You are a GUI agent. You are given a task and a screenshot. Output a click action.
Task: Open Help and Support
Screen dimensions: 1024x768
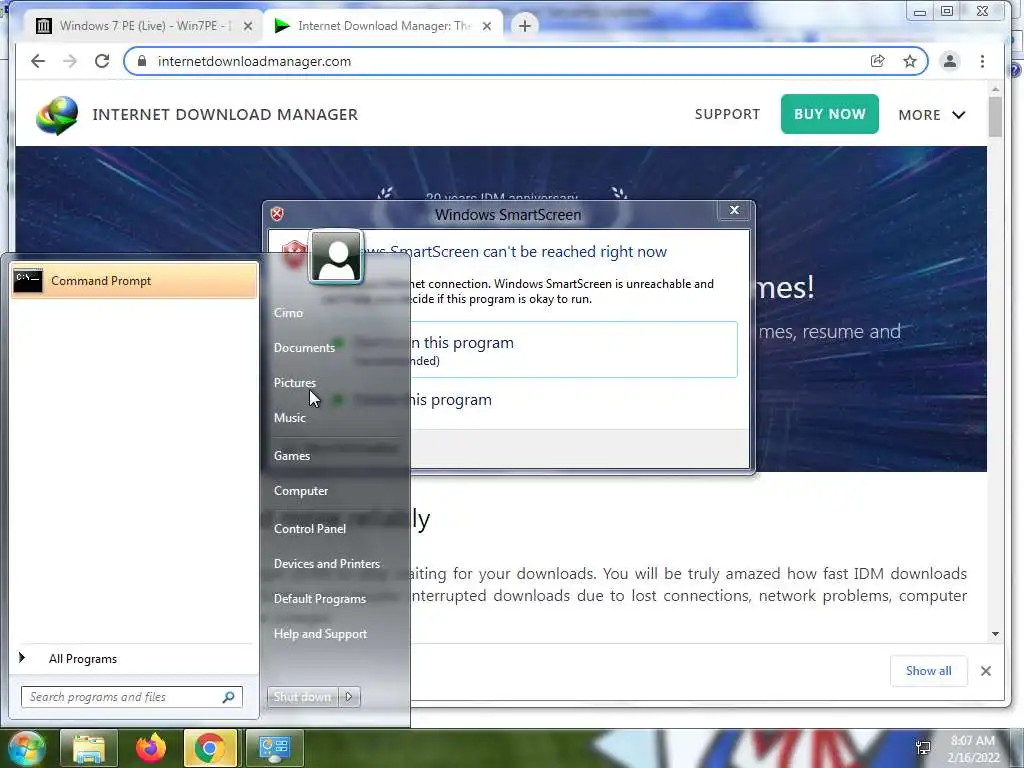(321, 634)
